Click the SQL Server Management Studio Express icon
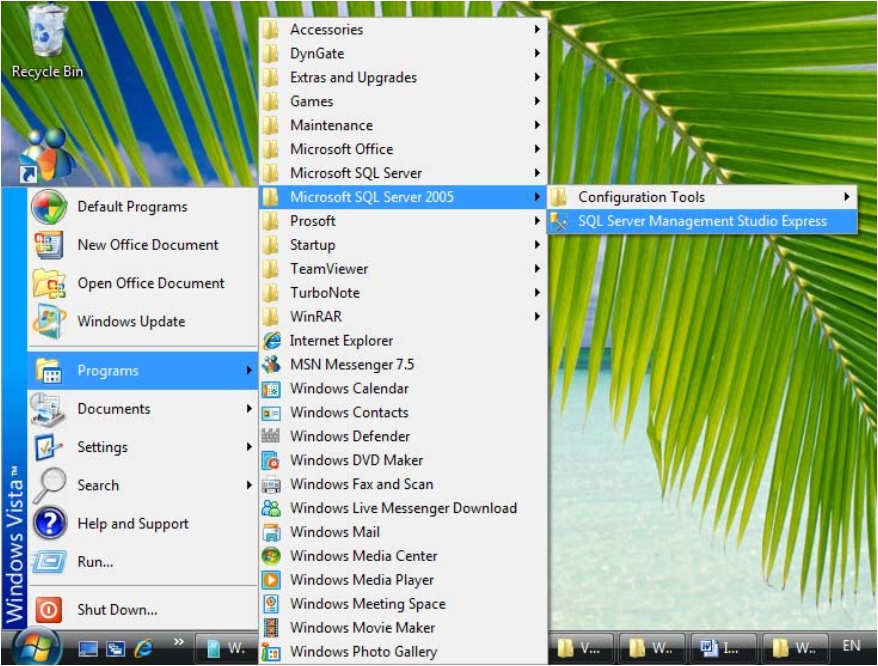This screenshot has width=878, height=666. [x=559, y=221]
